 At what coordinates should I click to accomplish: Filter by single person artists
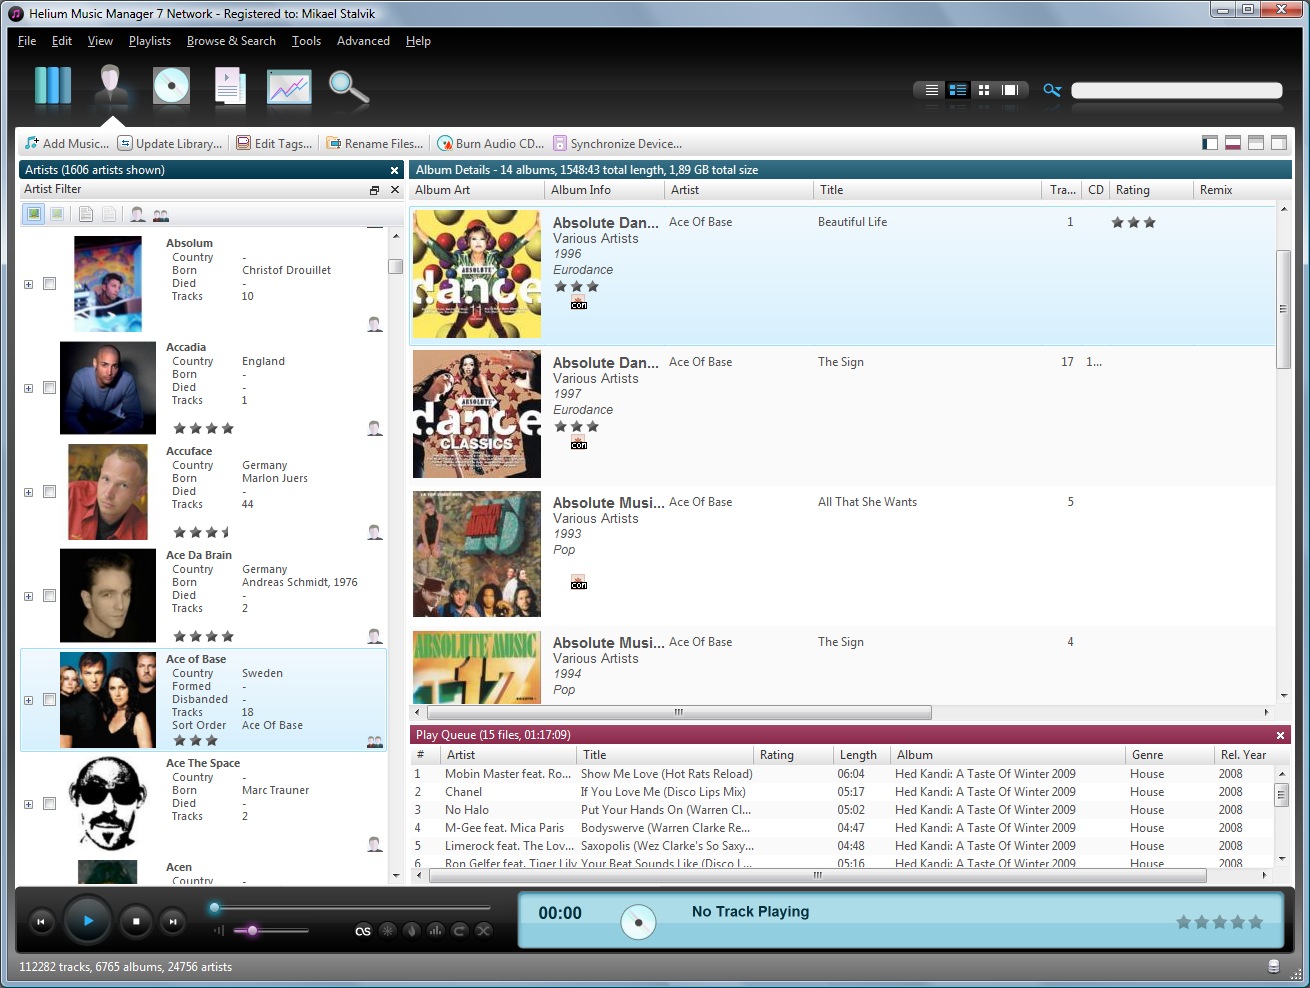click(138, 214)
